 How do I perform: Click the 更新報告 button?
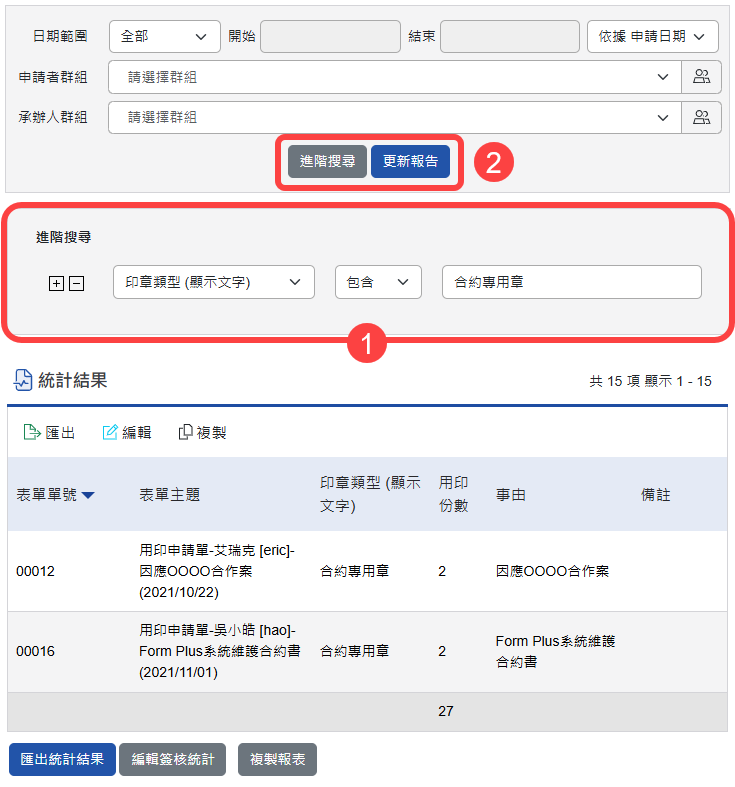(x=410, y=161)
